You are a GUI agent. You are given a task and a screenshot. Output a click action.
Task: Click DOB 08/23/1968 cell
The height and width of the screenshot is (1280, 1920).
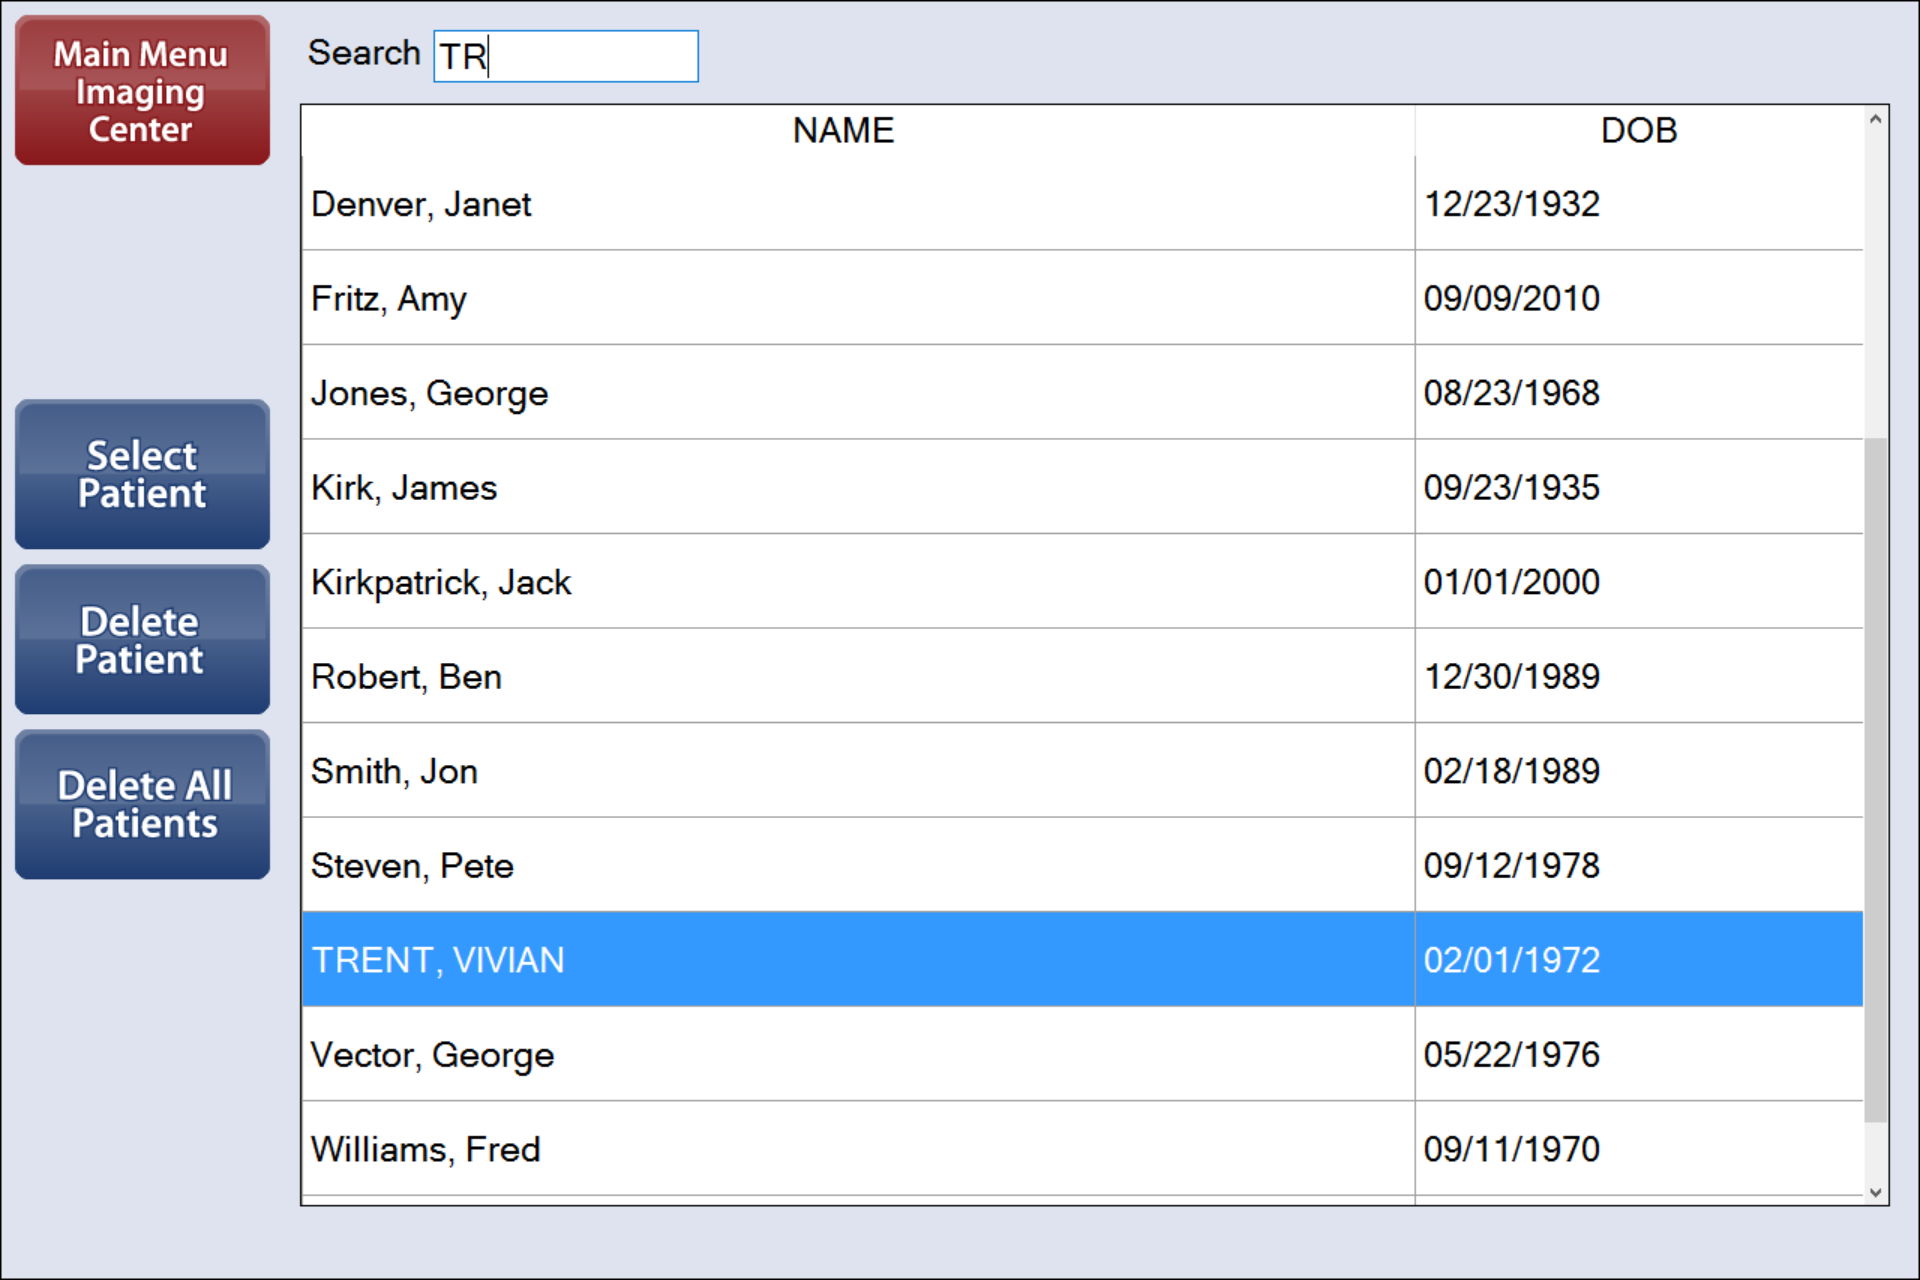tap(1639, 392)
